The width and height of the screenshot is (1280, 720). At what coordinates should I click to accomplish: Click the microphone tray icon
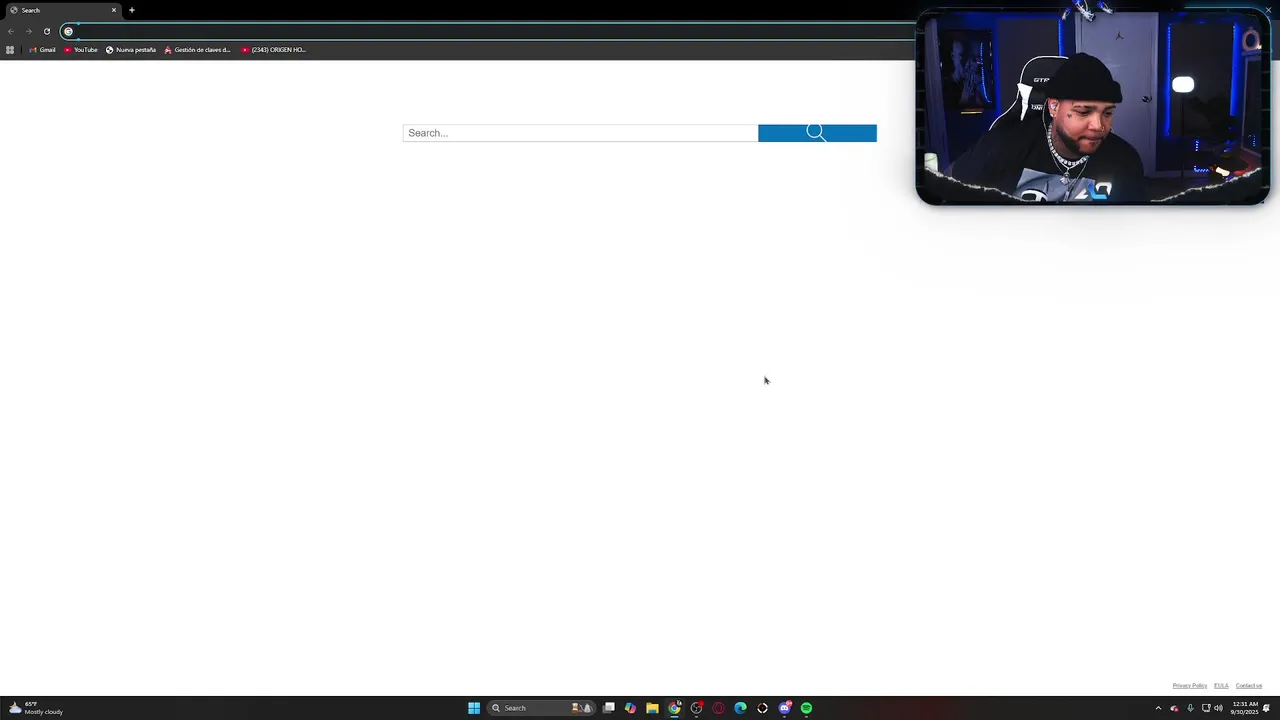(1190, 708)
